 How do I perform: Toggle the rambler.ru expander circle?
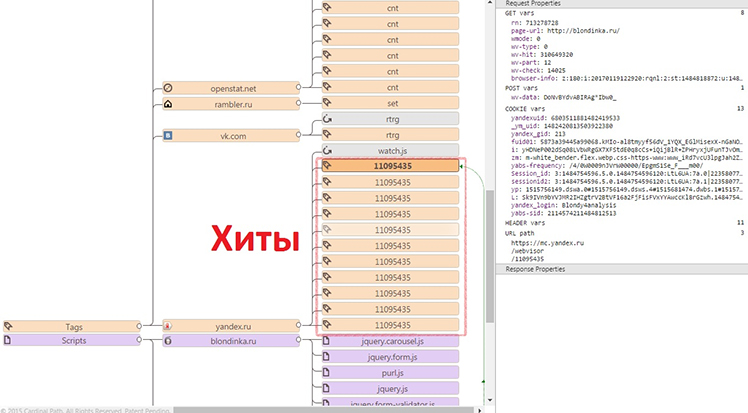click(x=298, y=103)
